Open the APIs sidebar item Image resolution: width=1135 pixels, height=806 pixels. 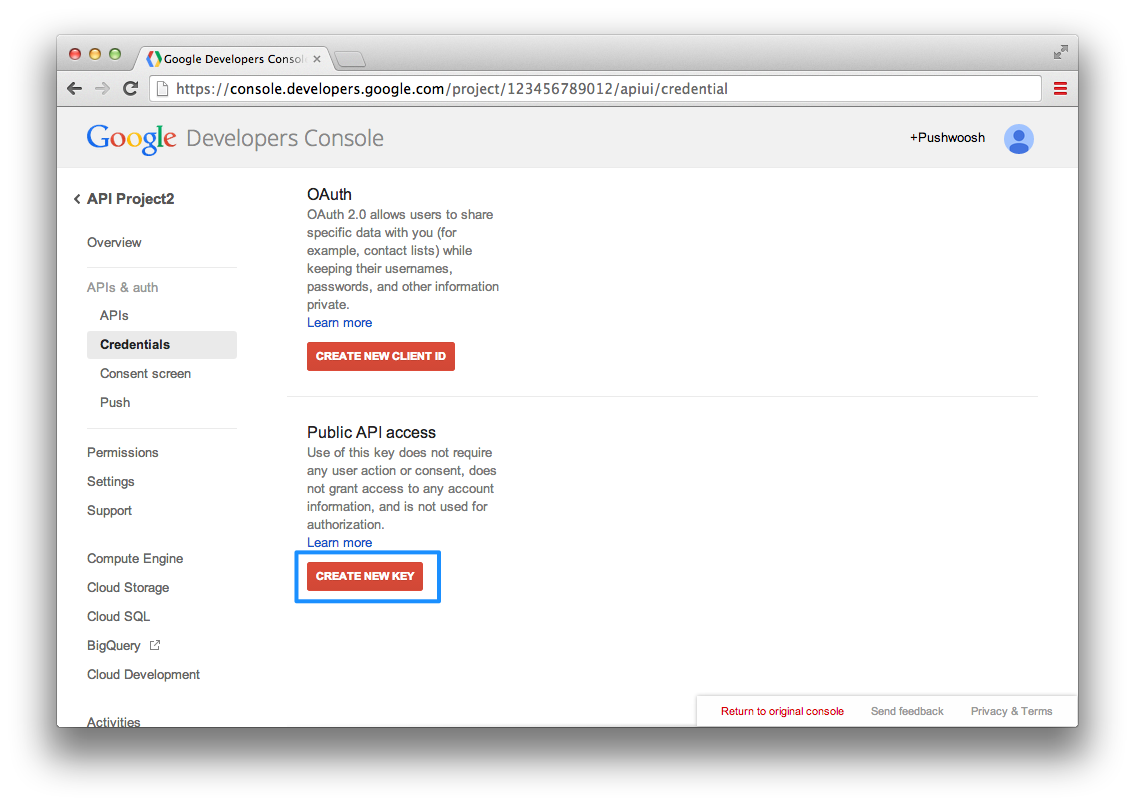pyautogui.click(x=114, y=315)
